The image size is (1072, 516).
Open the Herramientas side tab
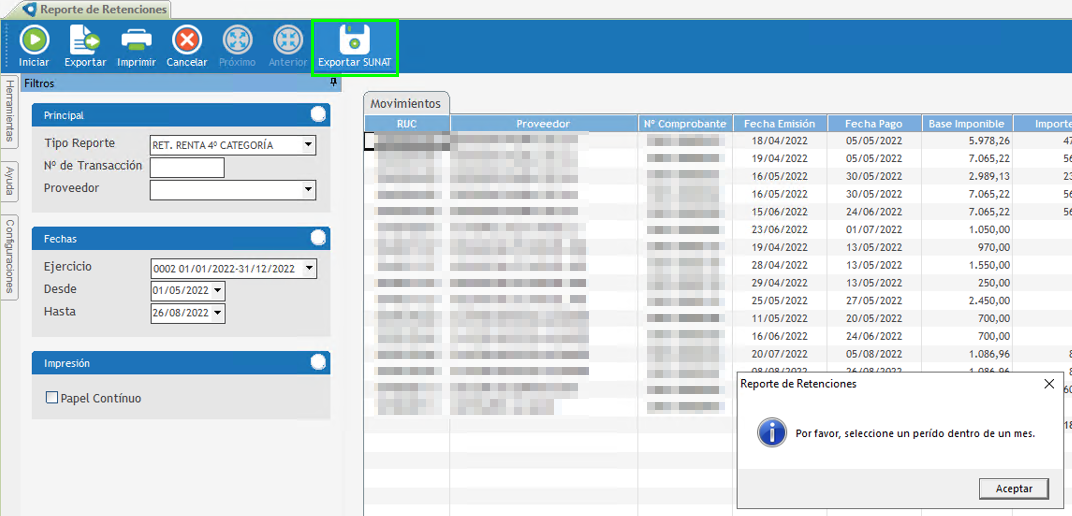[10, 111]
